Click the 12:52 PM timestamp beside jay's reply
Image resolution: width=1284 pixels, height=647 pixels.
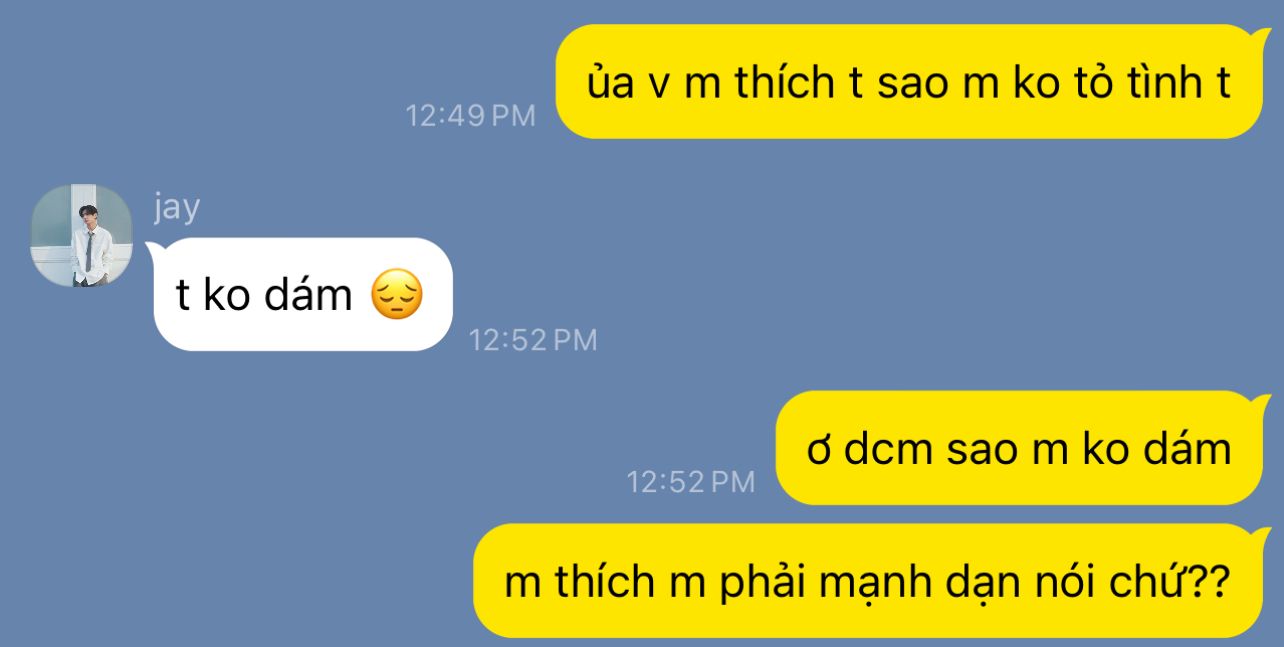pos(533,341)
